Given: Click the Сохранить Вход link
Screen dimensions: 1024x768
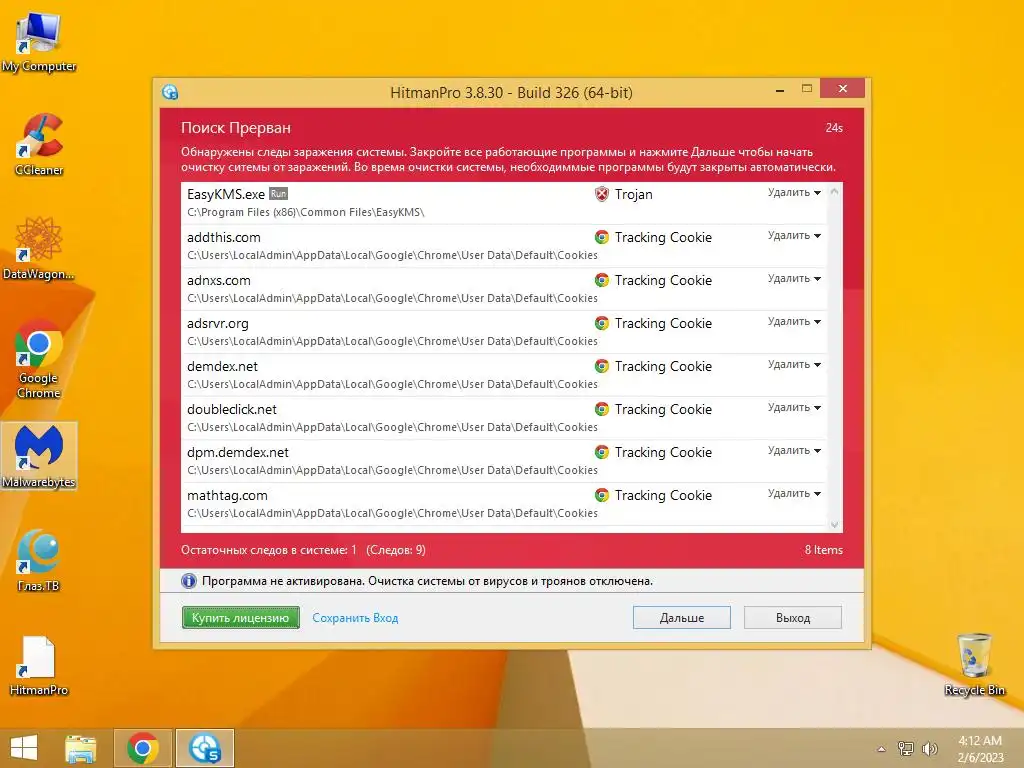Looking at the screenshot, I should pos(355,618).
